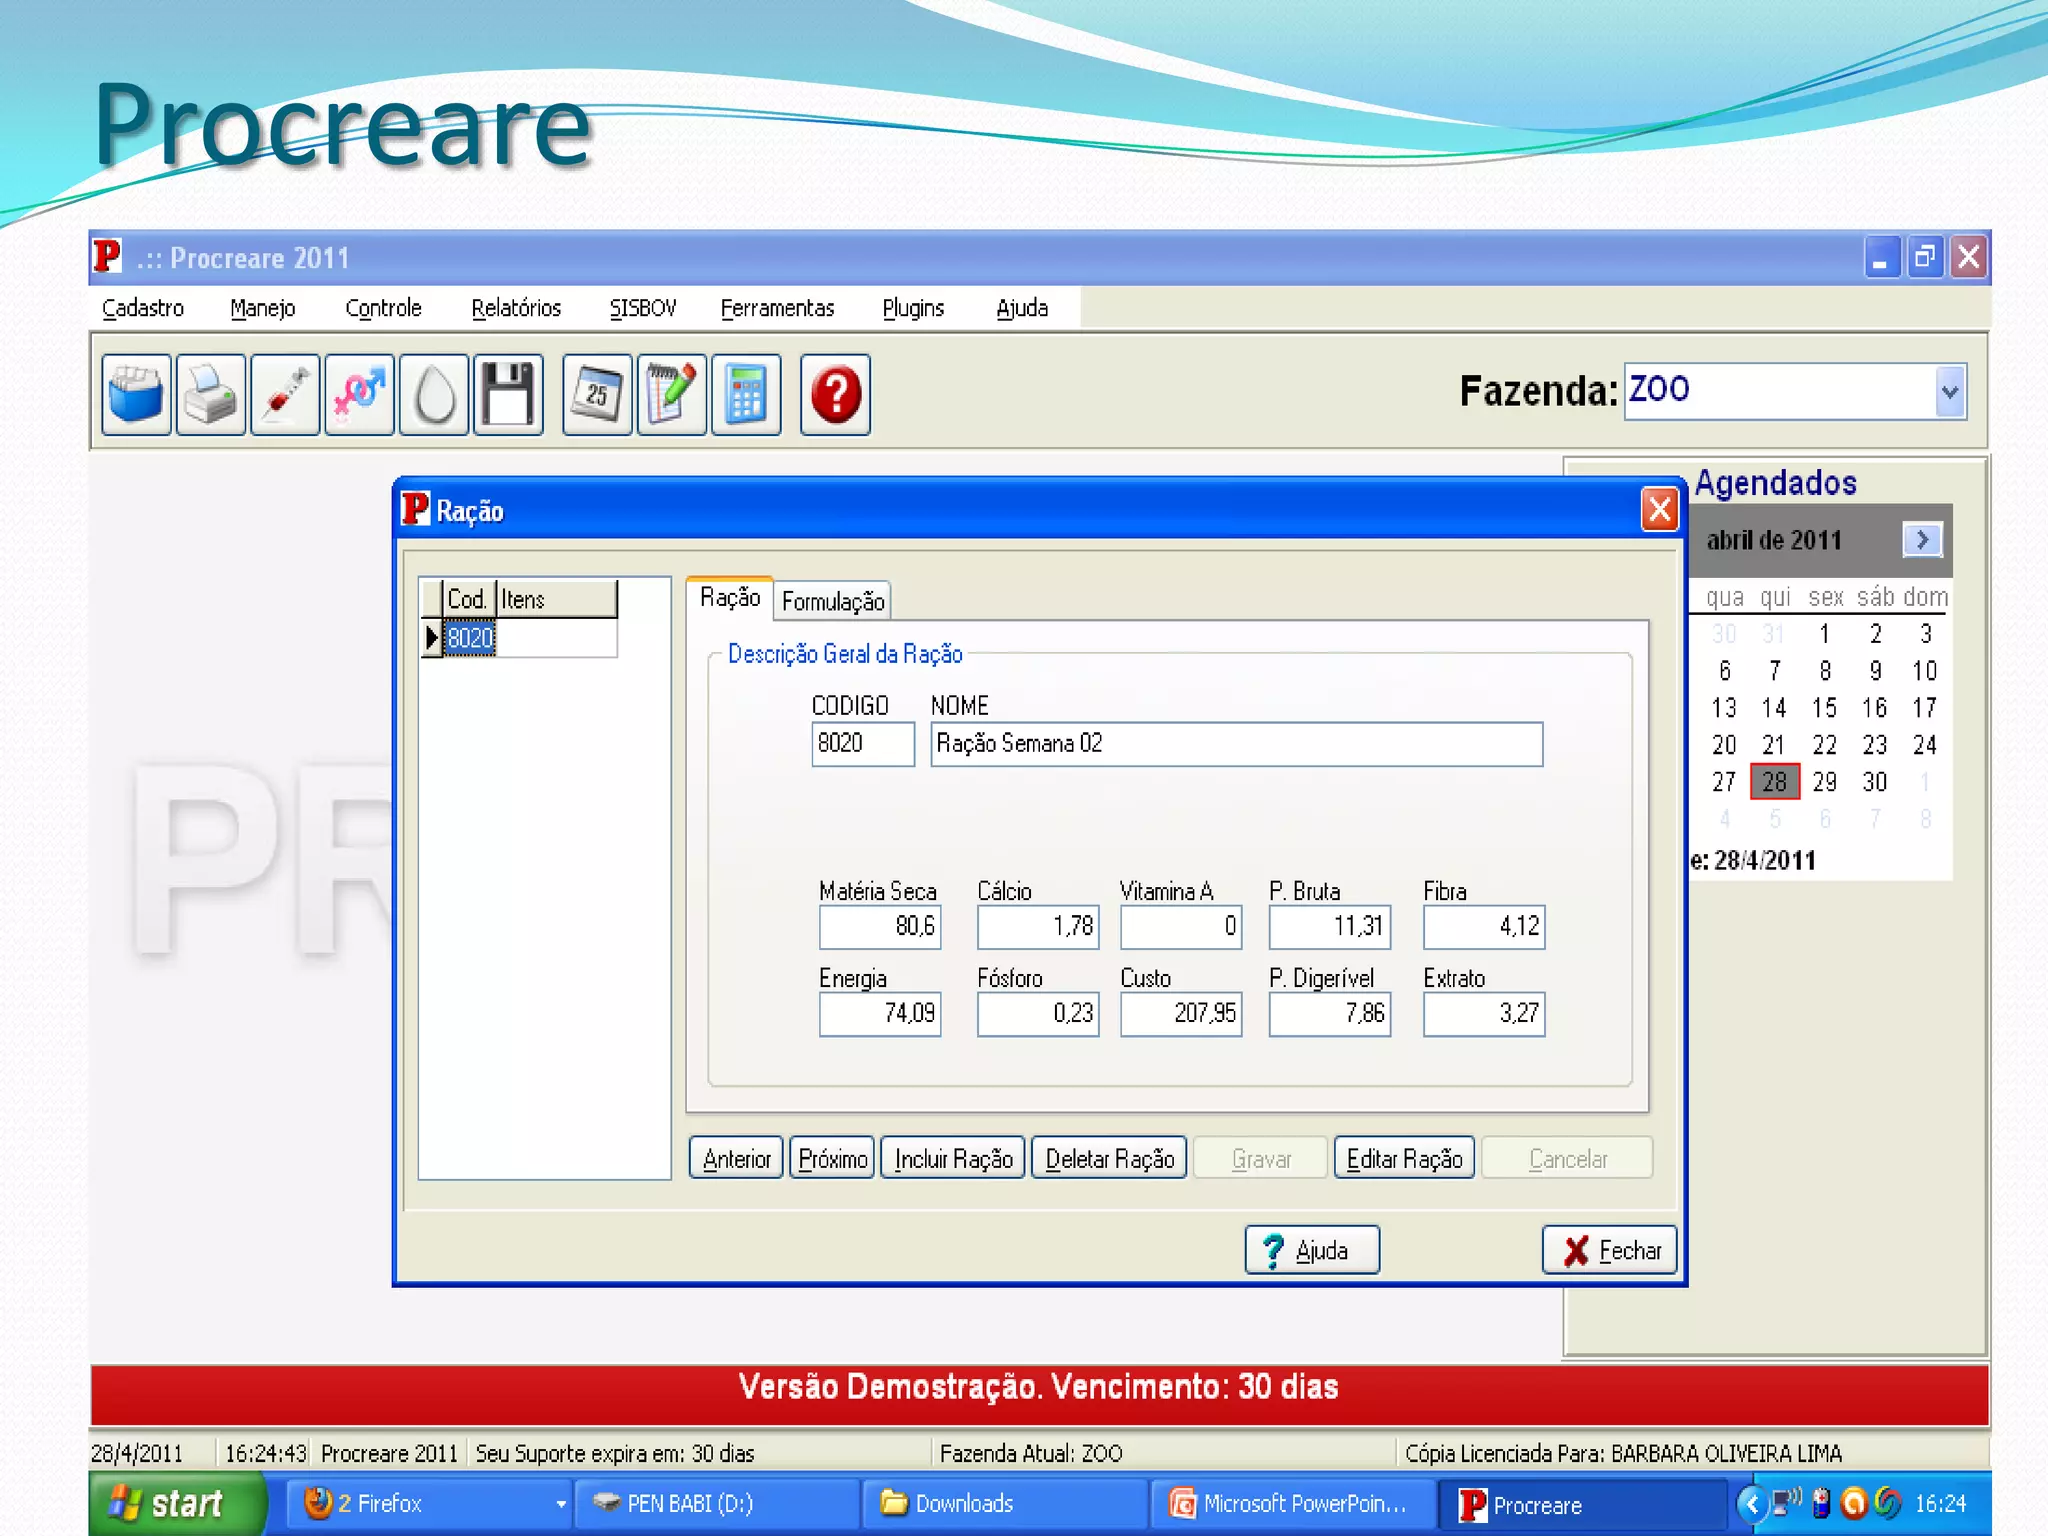This screenshot has height=1536, width=2048.
Task: Switch to the Formulação tab
Action: (x=832, y=601)
